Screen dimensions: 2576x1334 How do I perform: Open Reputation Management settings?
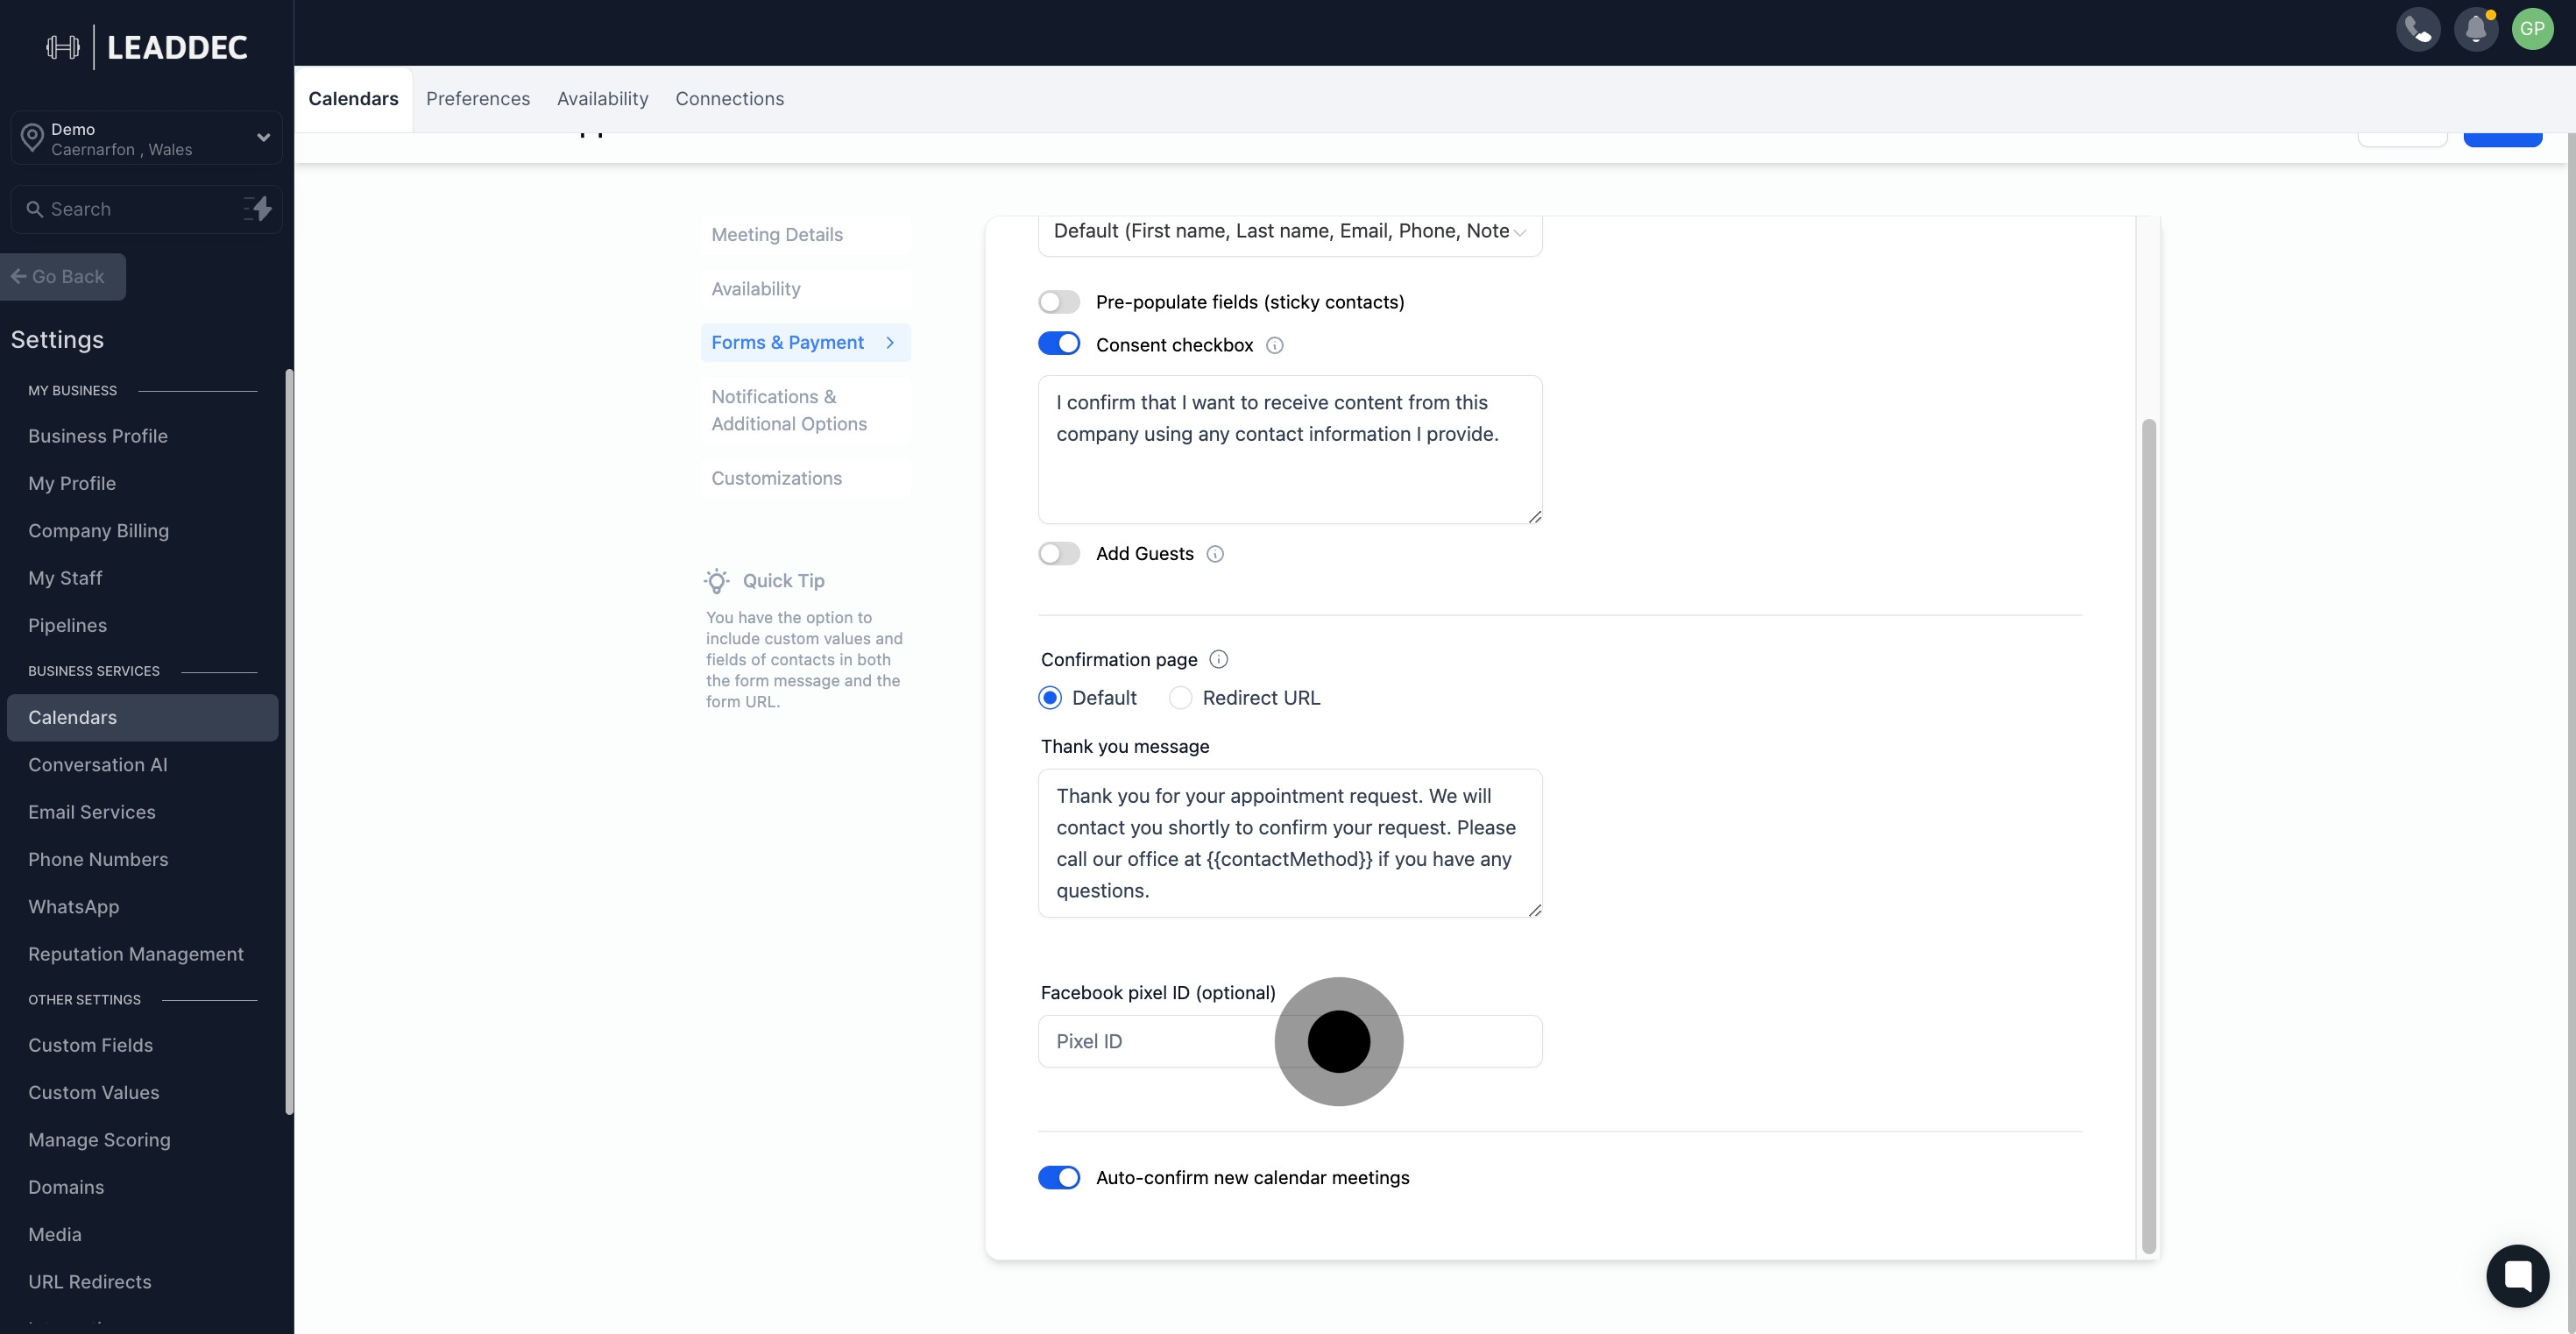[x=136, y=954]
